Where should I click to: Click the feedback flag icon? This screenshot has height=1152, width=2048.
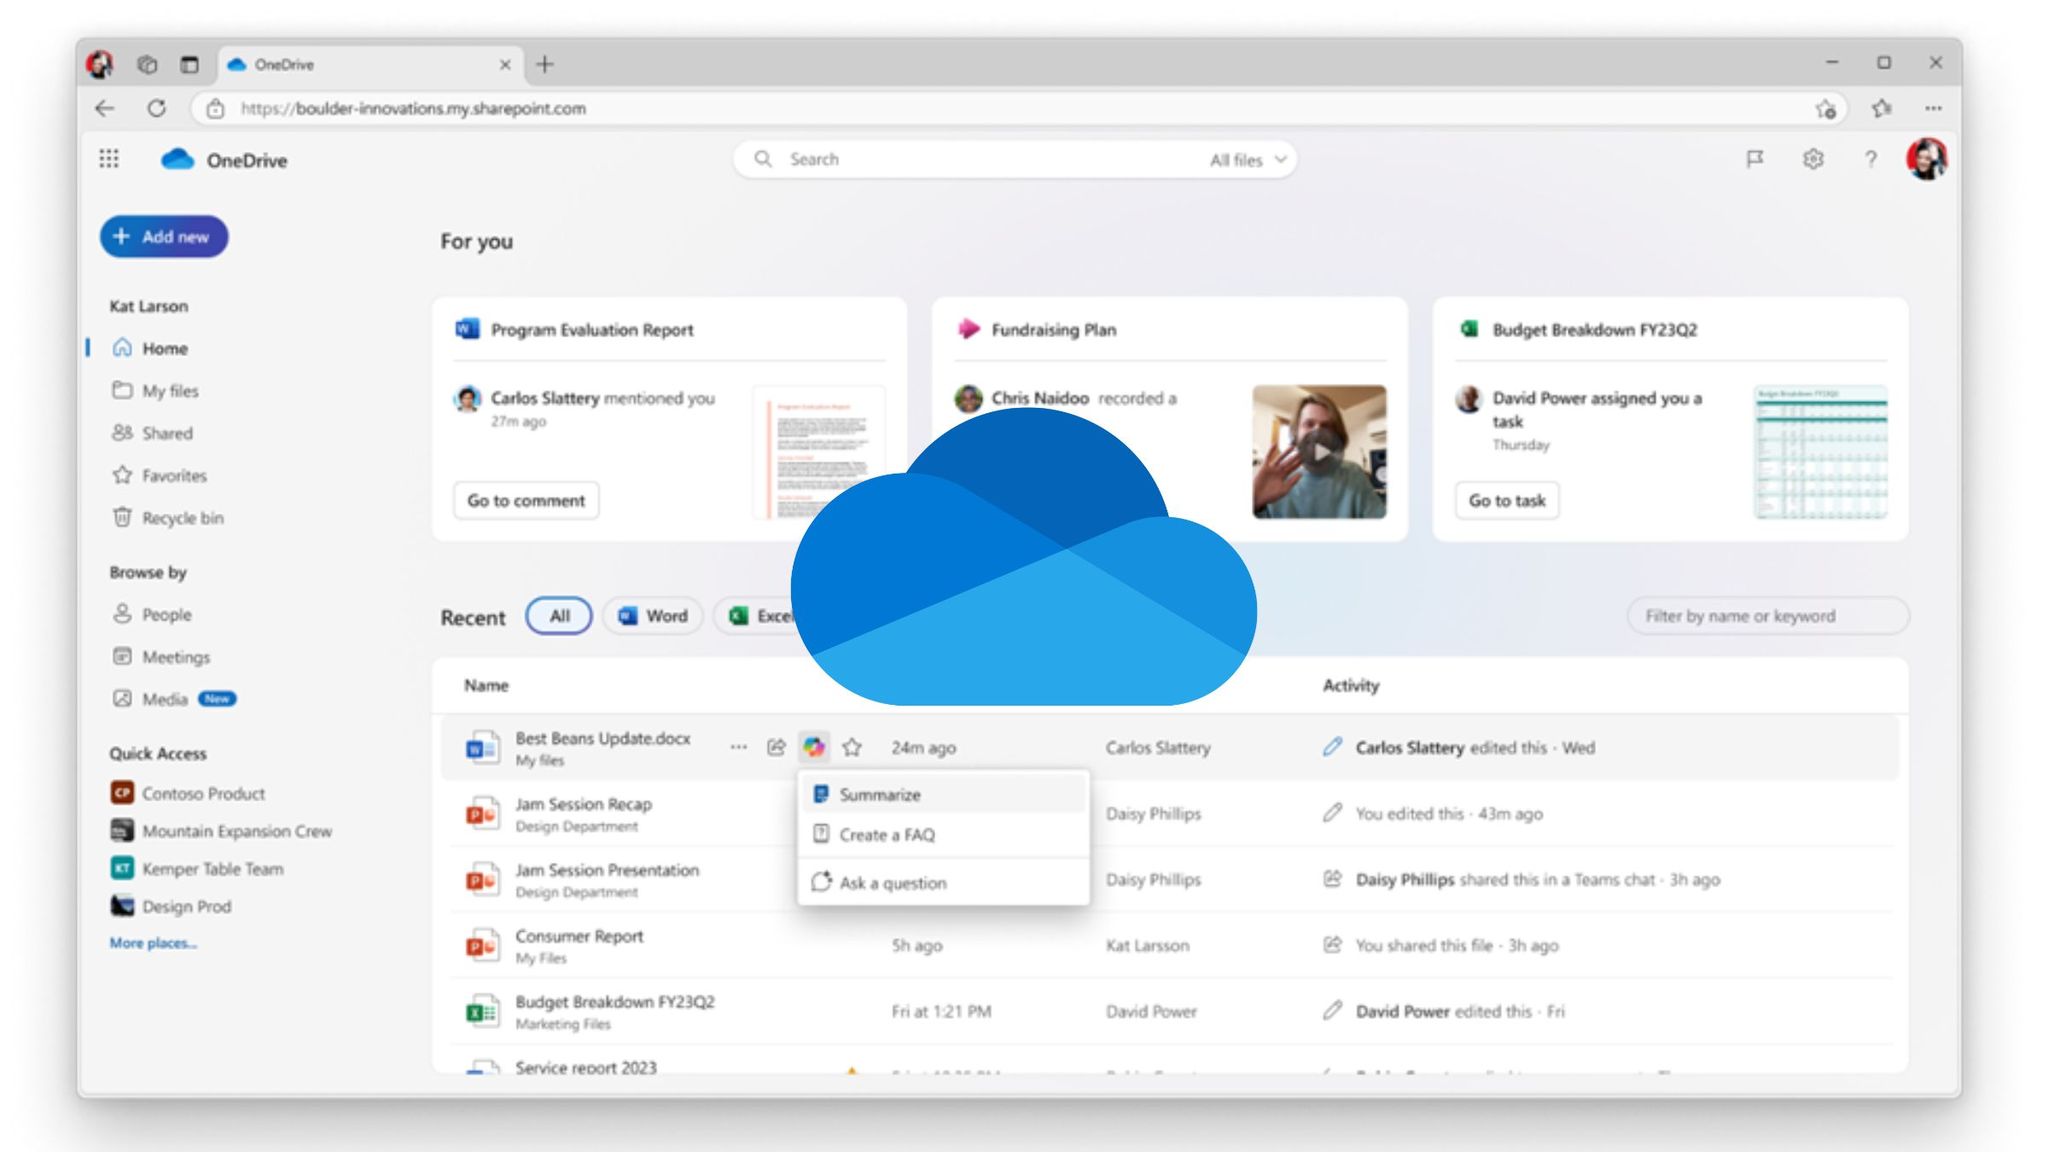click(x=1755, y=159)
